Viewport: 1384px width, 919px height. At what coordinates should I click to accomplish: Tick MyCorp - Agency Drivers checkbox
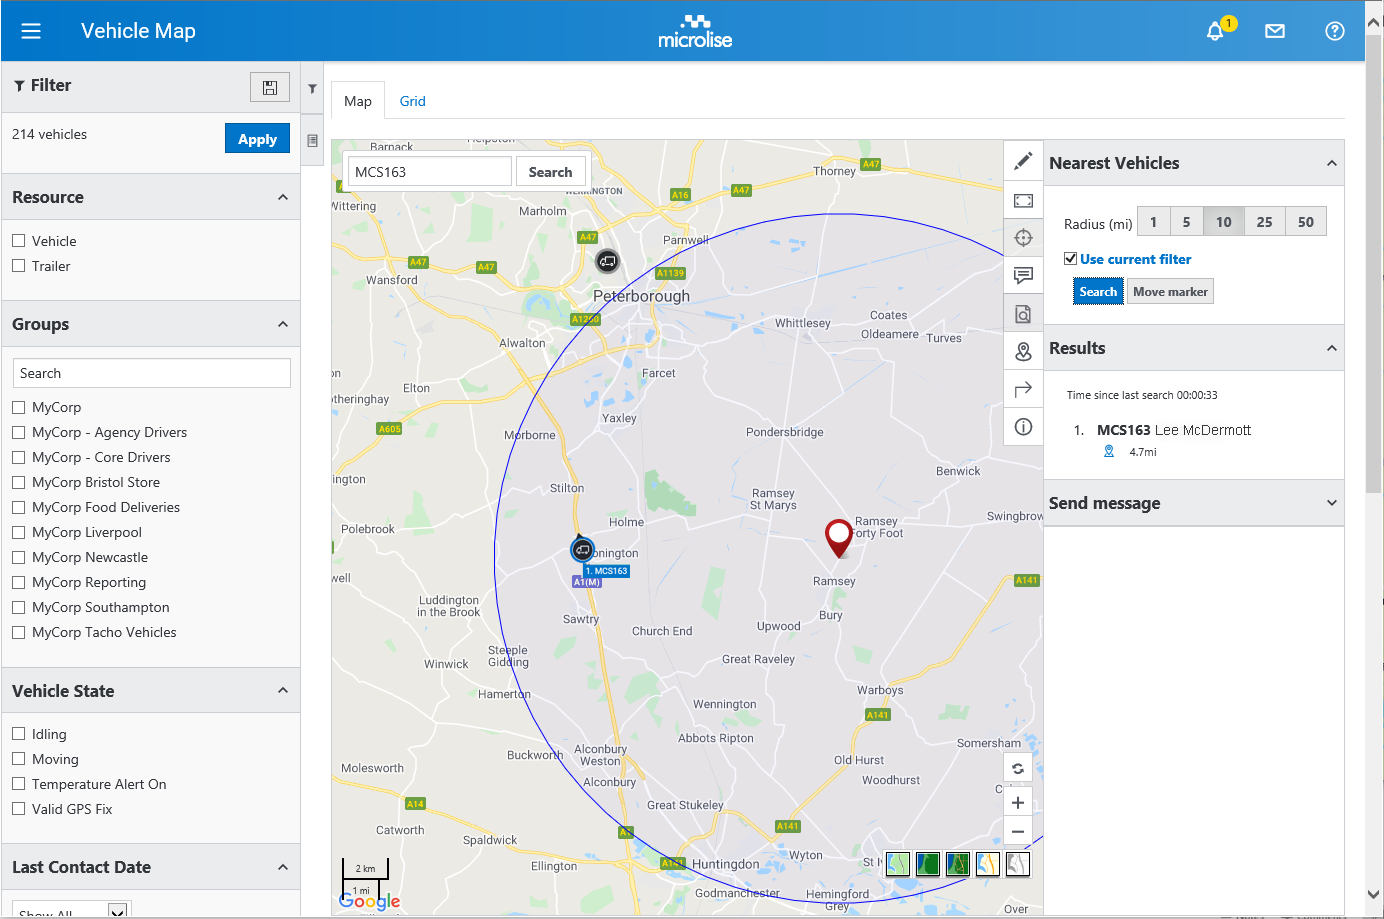pos(18,432)
